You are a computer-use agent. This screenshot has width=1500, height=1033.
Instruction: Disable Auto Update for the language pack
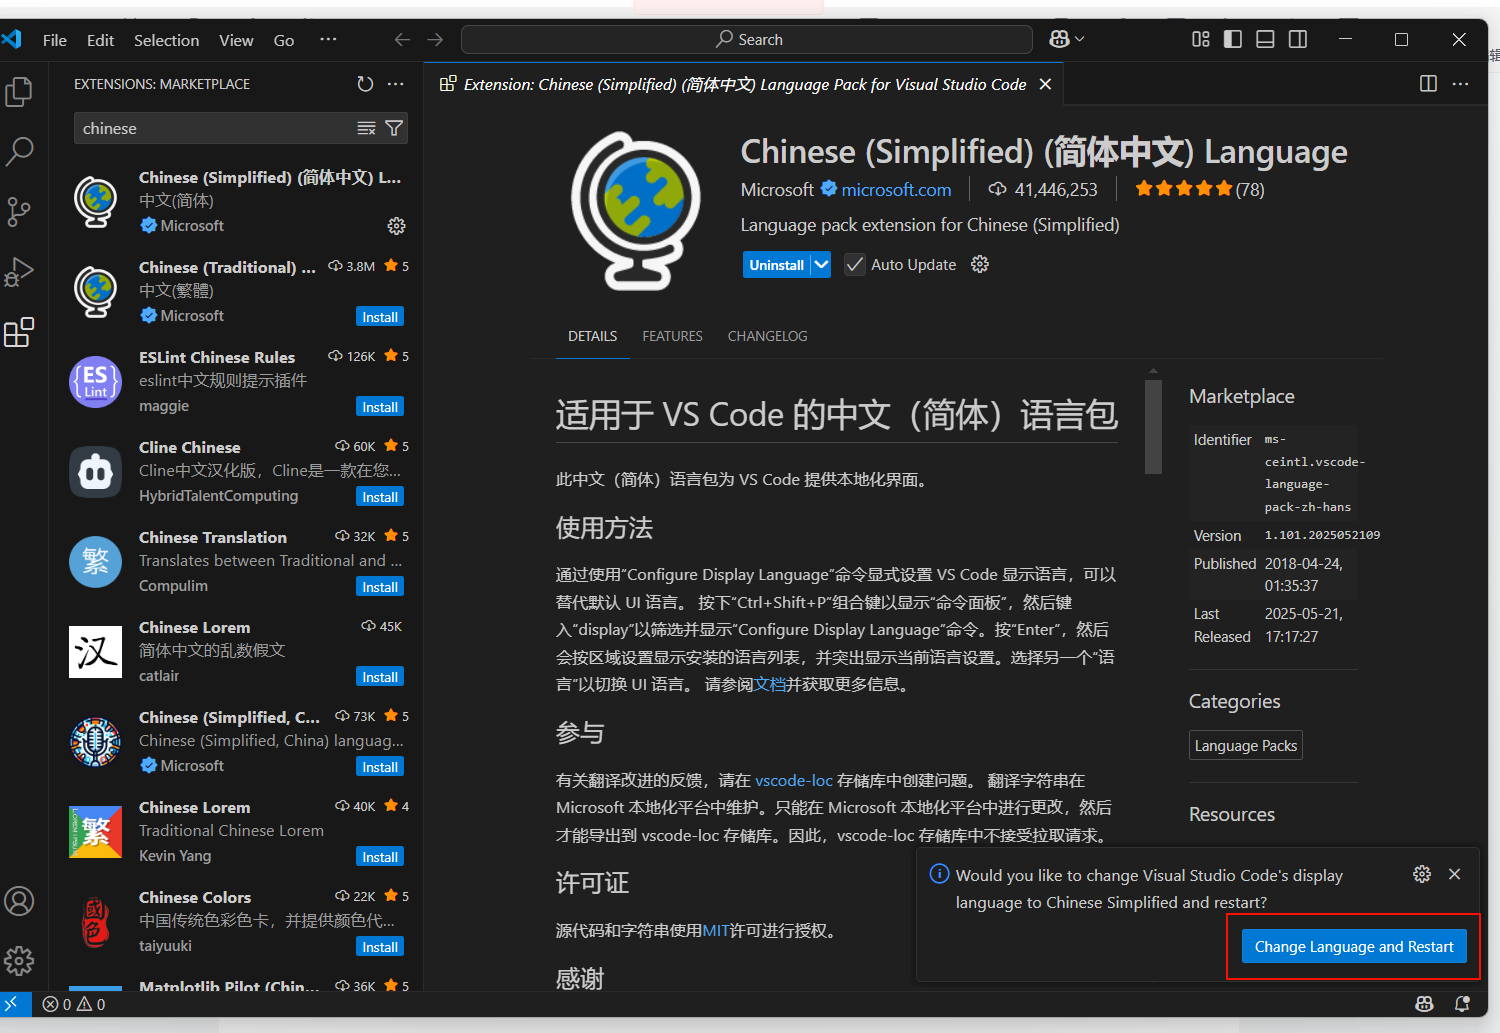(x=854, y=264)
